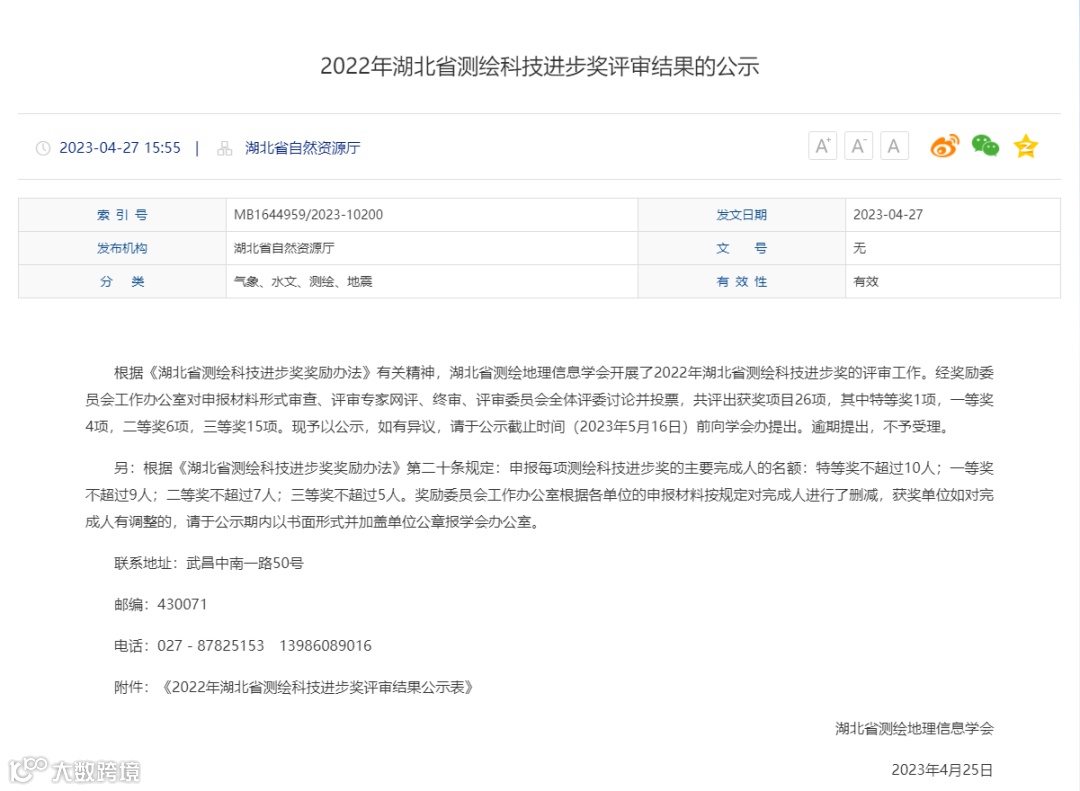Click the first paragraph starting with 根据《湖北省测绘科技进步奖奖励办法》
Viewport: 1080px width, 791px height.
click(x=539, y=400)
